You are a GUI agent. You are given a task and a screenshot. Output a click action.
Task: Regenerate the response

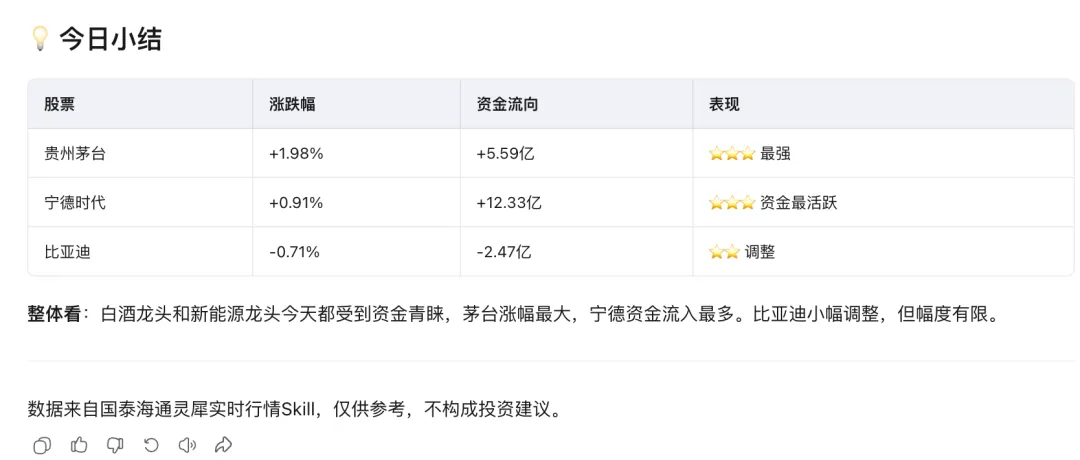tap(151, 445)
